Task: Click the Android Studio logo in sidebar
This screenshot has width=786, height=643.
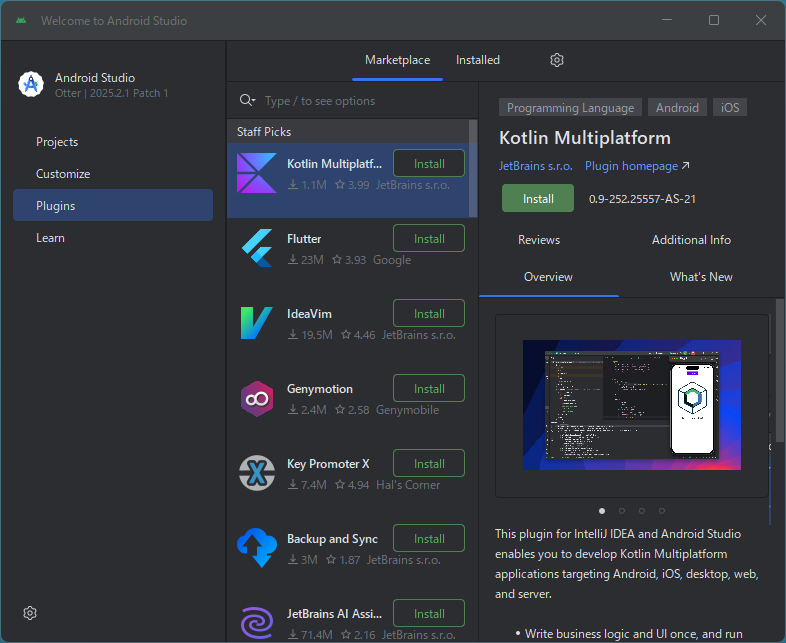Action: 31,84
